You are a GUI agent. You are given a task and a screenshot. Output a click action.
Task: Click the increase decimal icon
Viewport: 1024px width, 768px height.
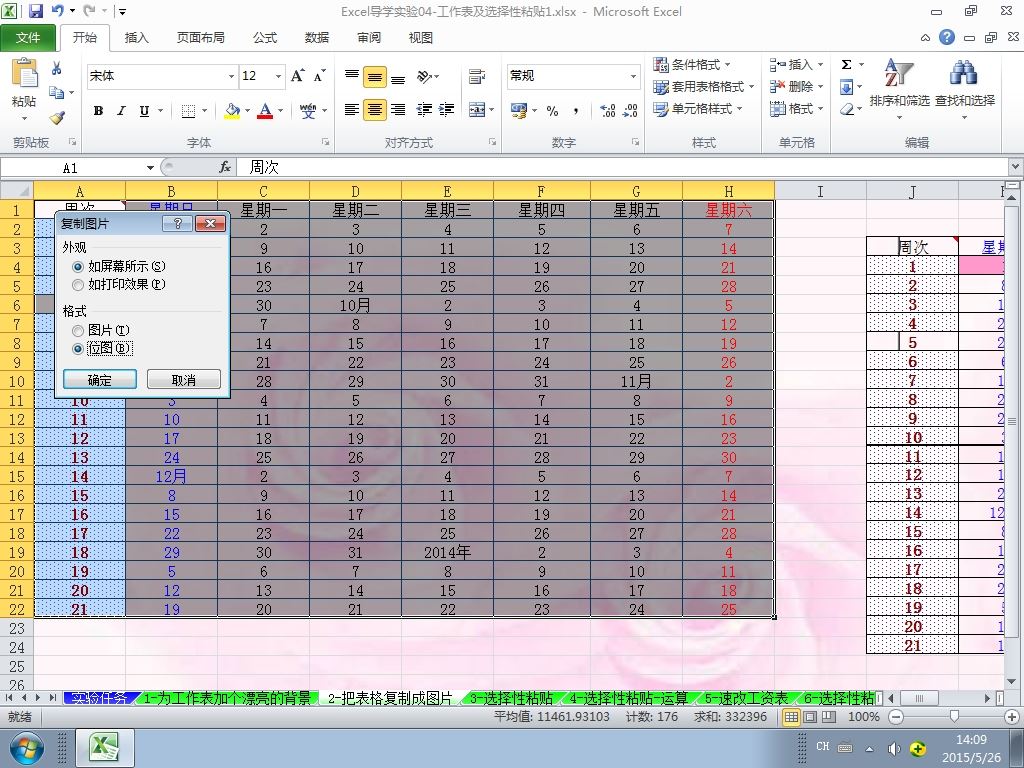pos(607,110)
